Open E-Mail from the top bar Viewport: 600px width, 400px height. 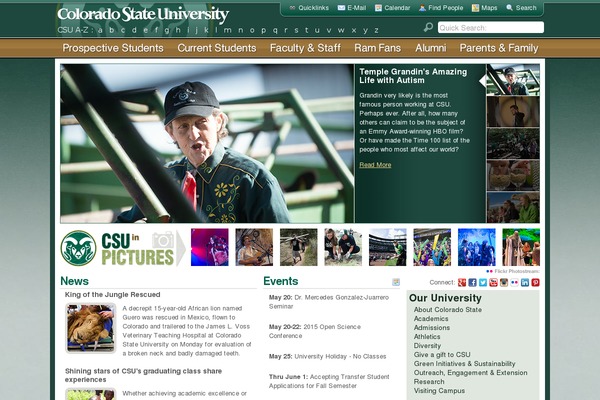(x=352, y=8)
